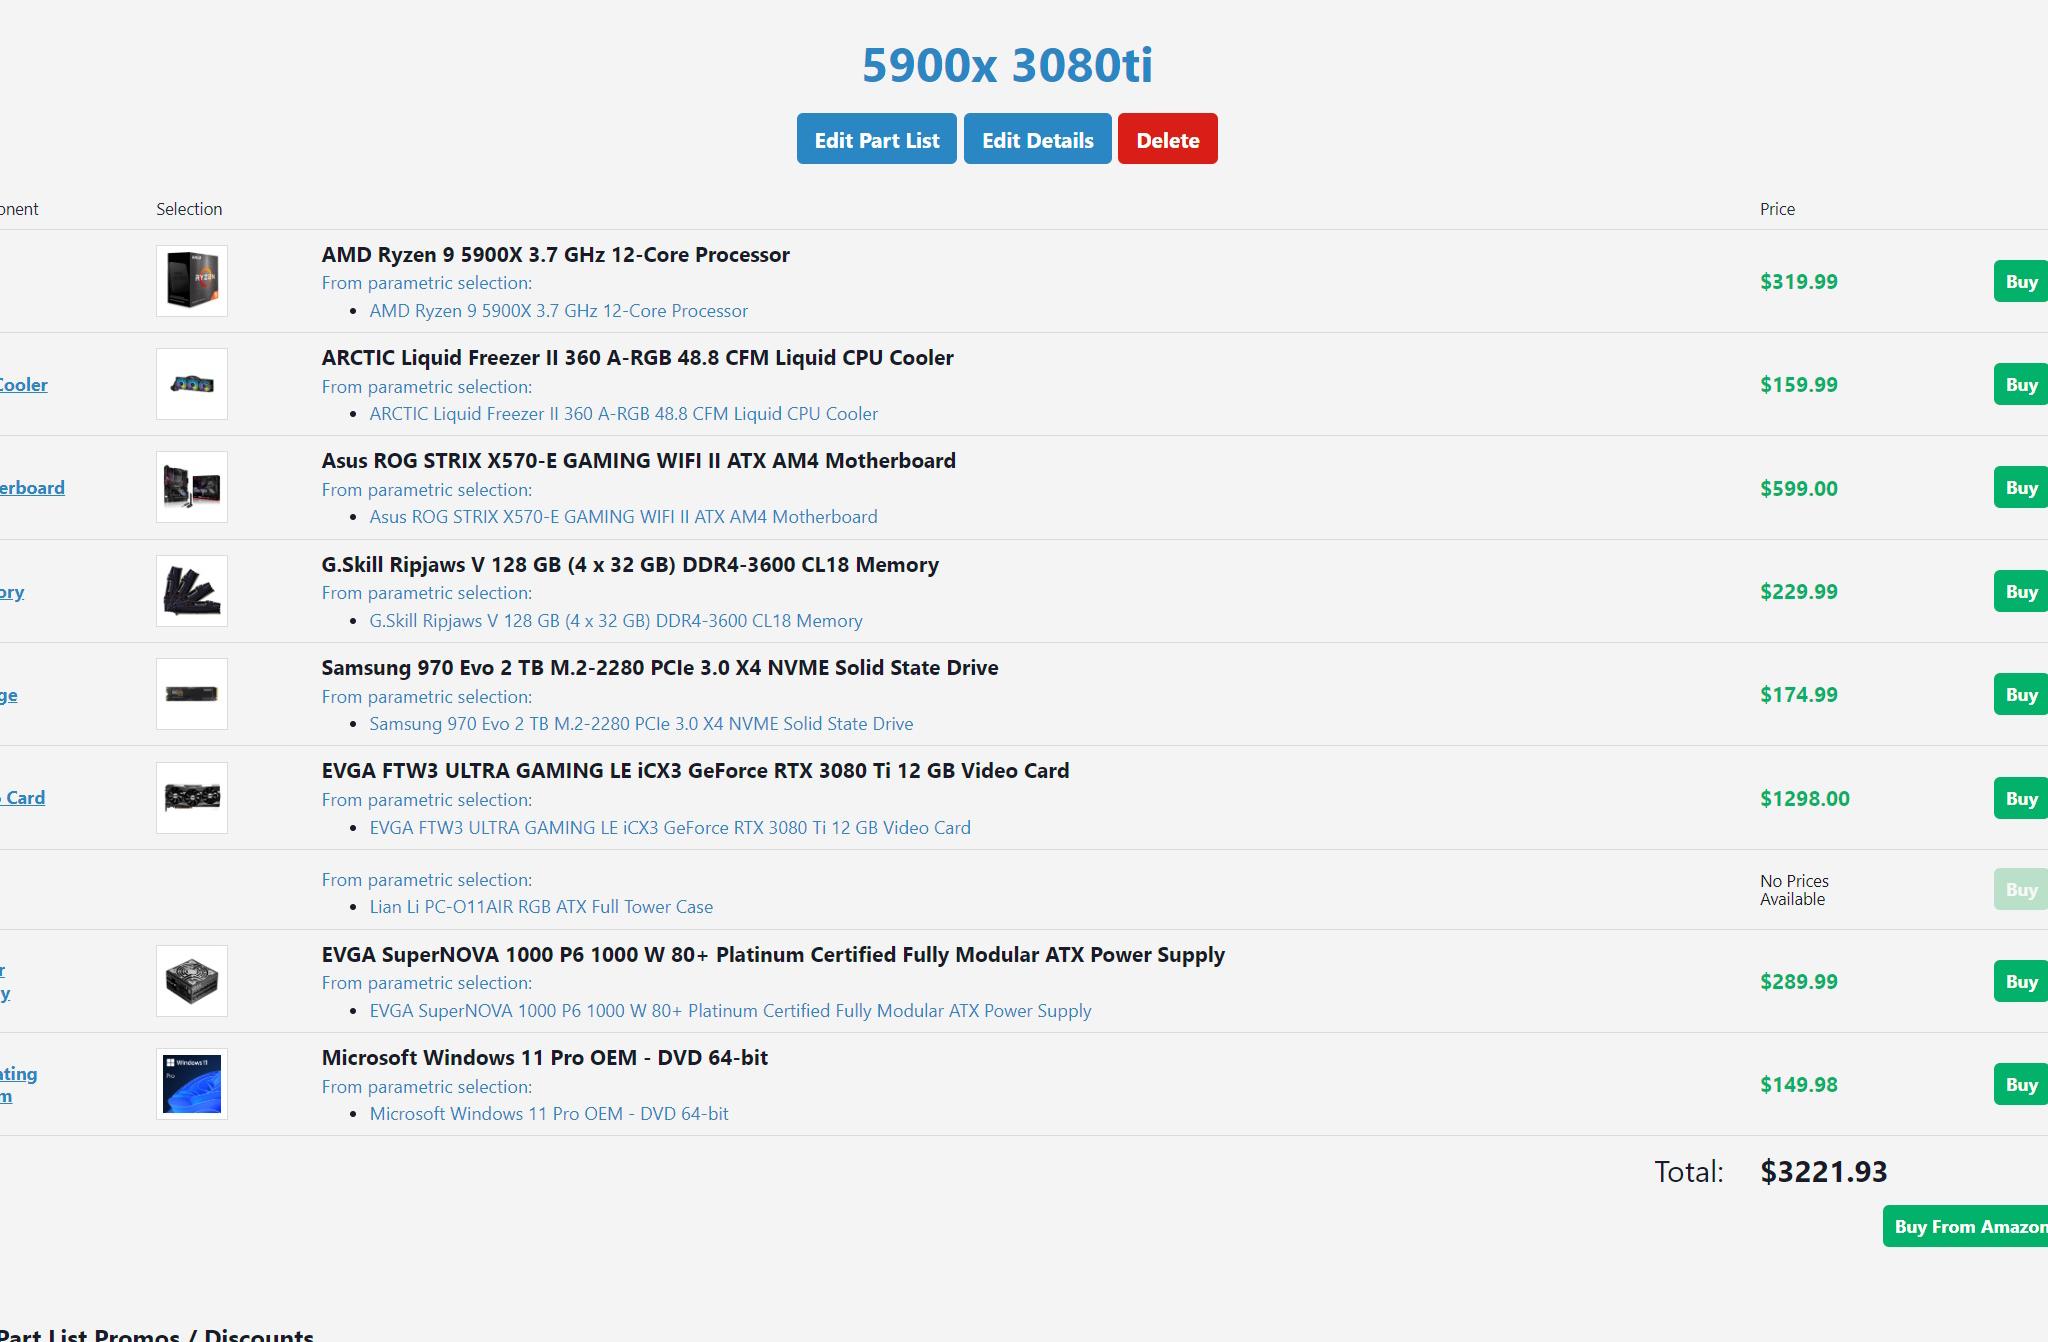Open the Video Card component link
This screenshot has height=1342, width=2048.
tap(22, 798)
